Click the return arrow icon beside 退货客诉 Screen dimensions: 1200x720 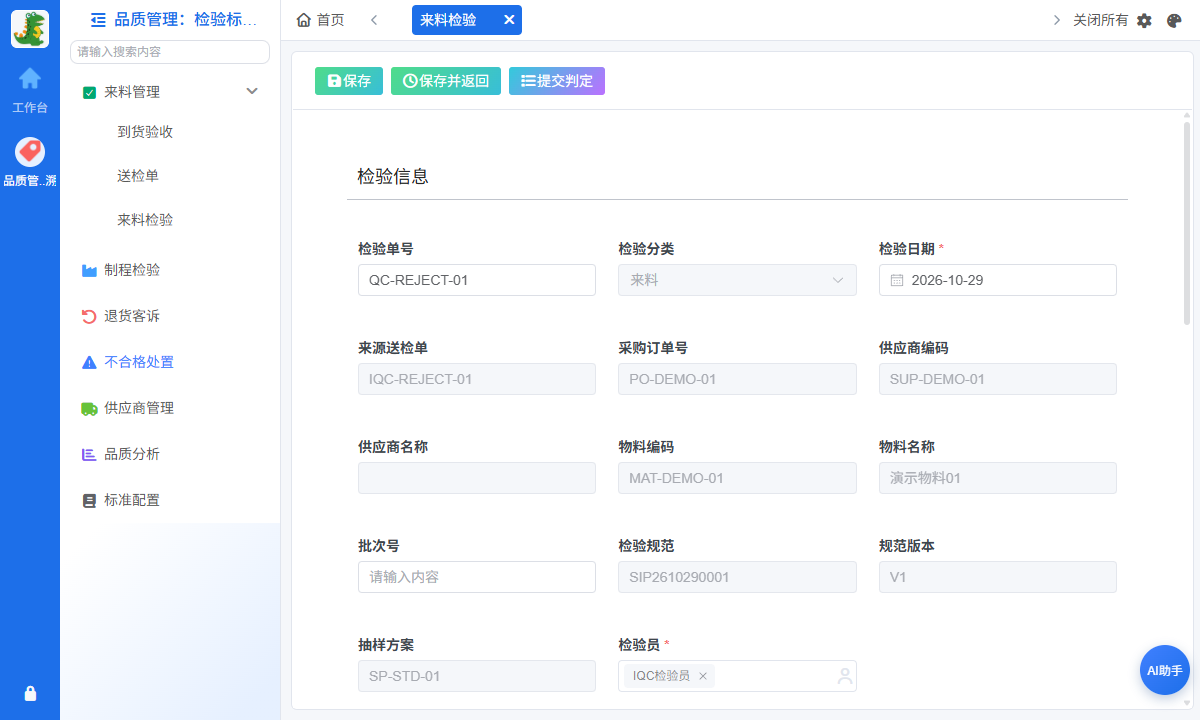89,316
